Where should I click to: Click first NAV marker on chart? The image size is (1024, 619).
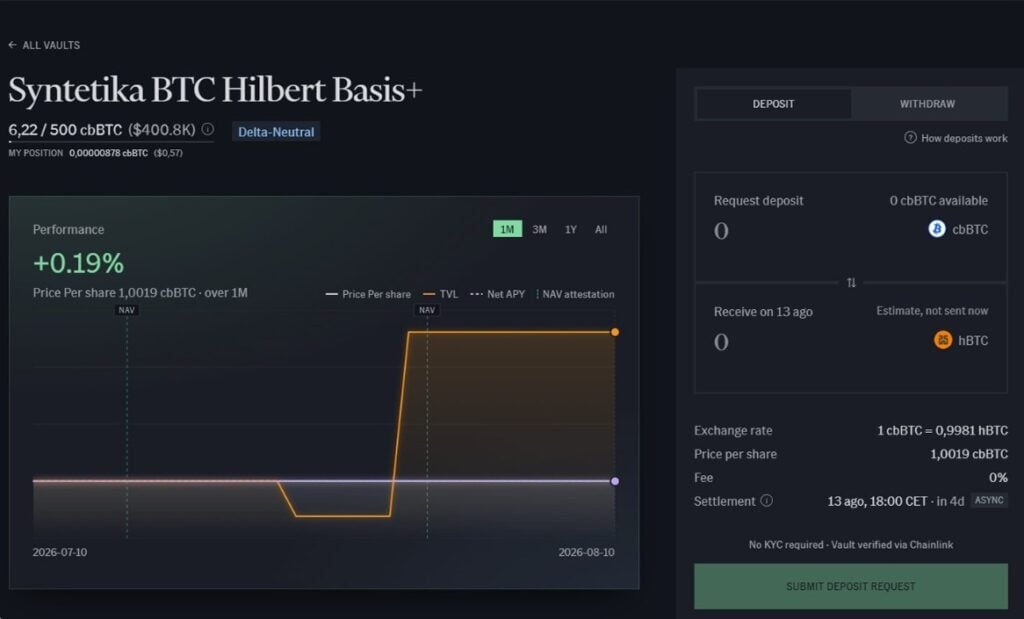click(127, 310)
